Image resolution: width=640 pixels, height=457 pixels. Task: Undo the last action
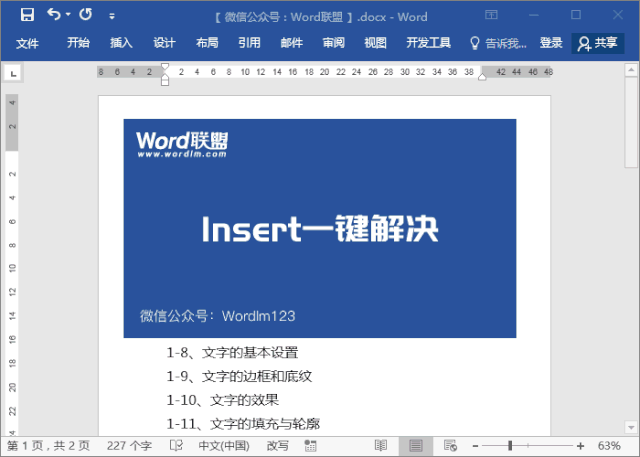pos(53,14)
